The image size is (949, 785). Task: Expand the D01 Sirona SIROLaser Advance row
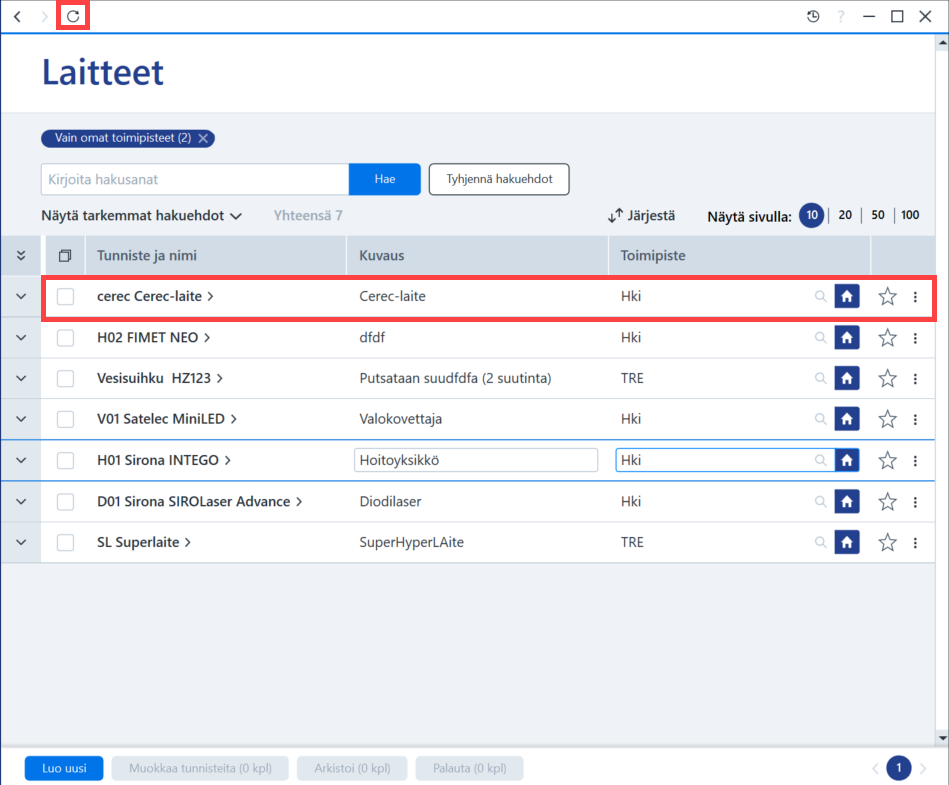click(x=21, y=502)
